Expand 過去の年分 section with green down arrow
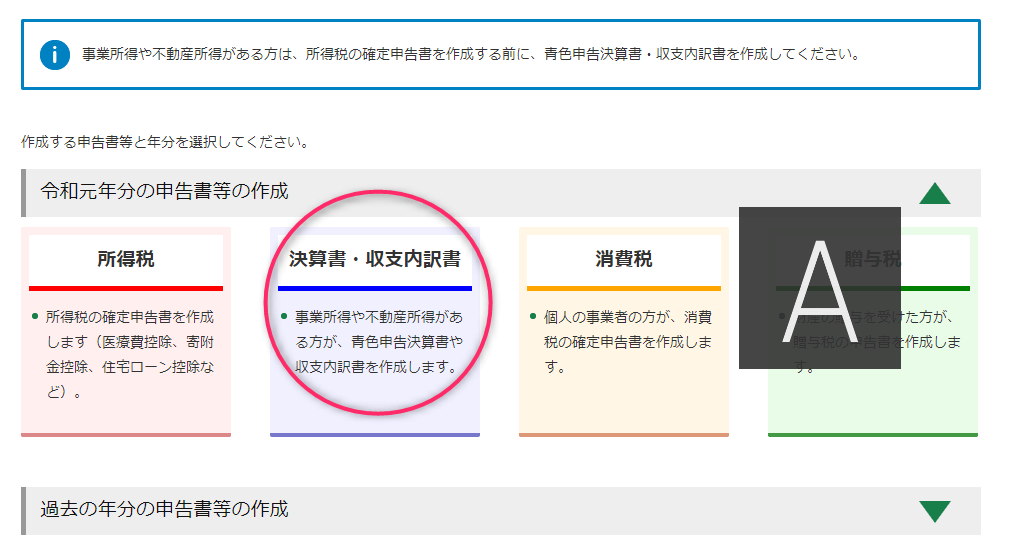Image resolution: width=1015 pixels, height=557 pixels. tap(934, 510)
